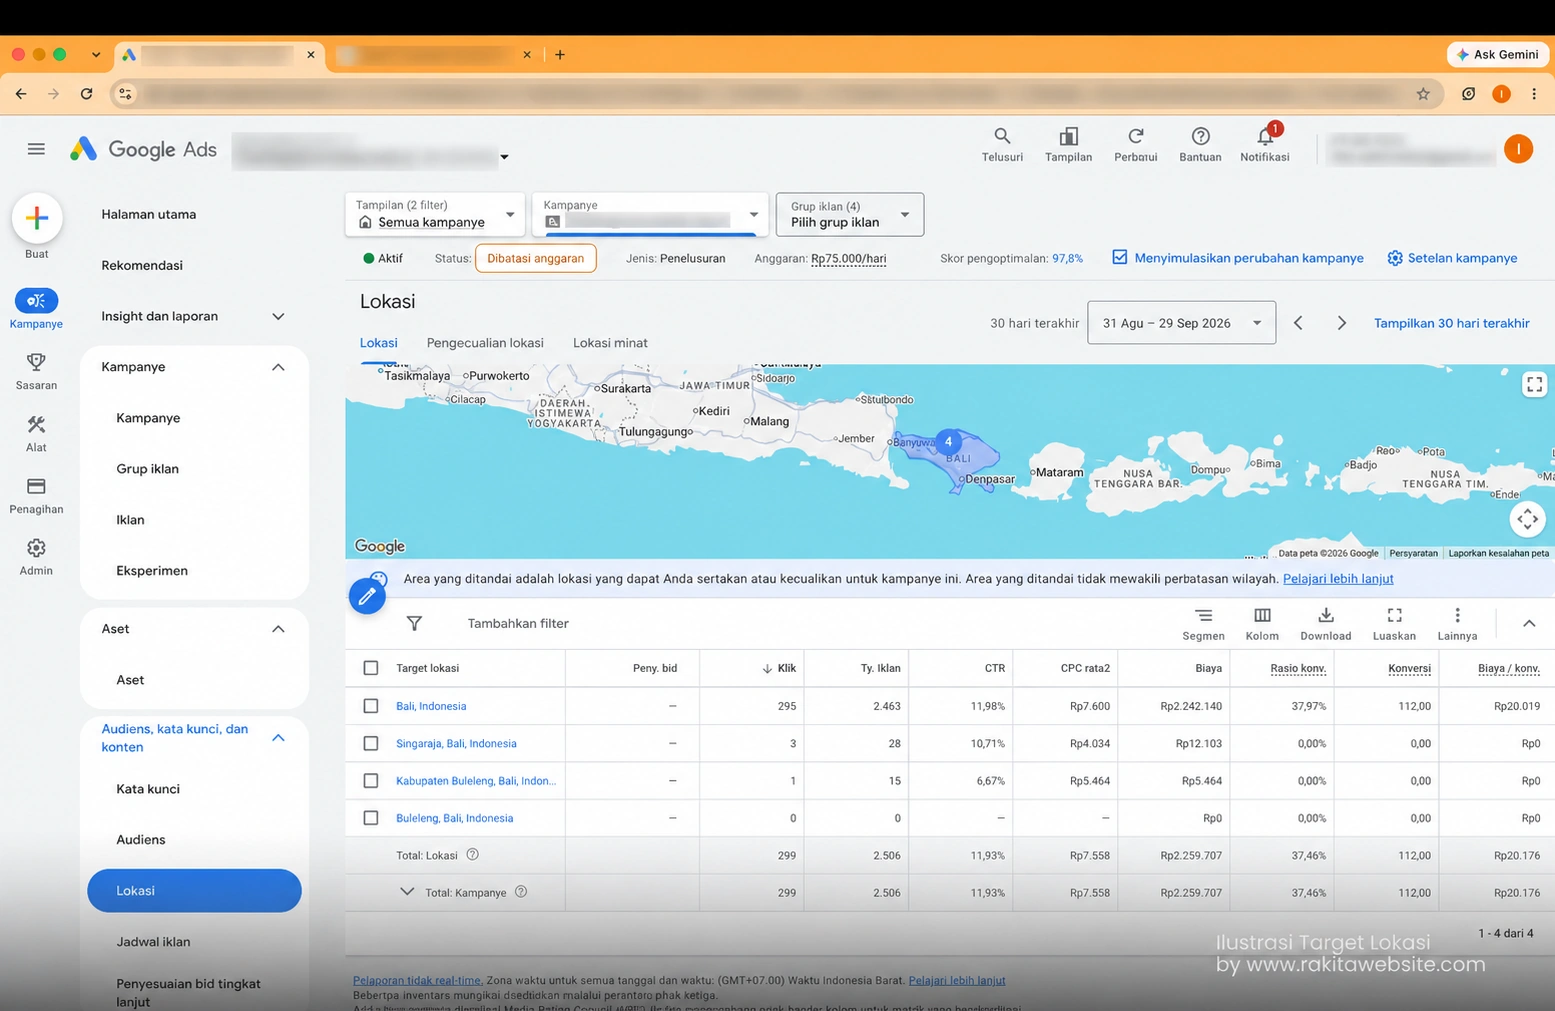
Task: Open Sasaran trophy icon in sidebar
Action: click(x=36, y=362)
